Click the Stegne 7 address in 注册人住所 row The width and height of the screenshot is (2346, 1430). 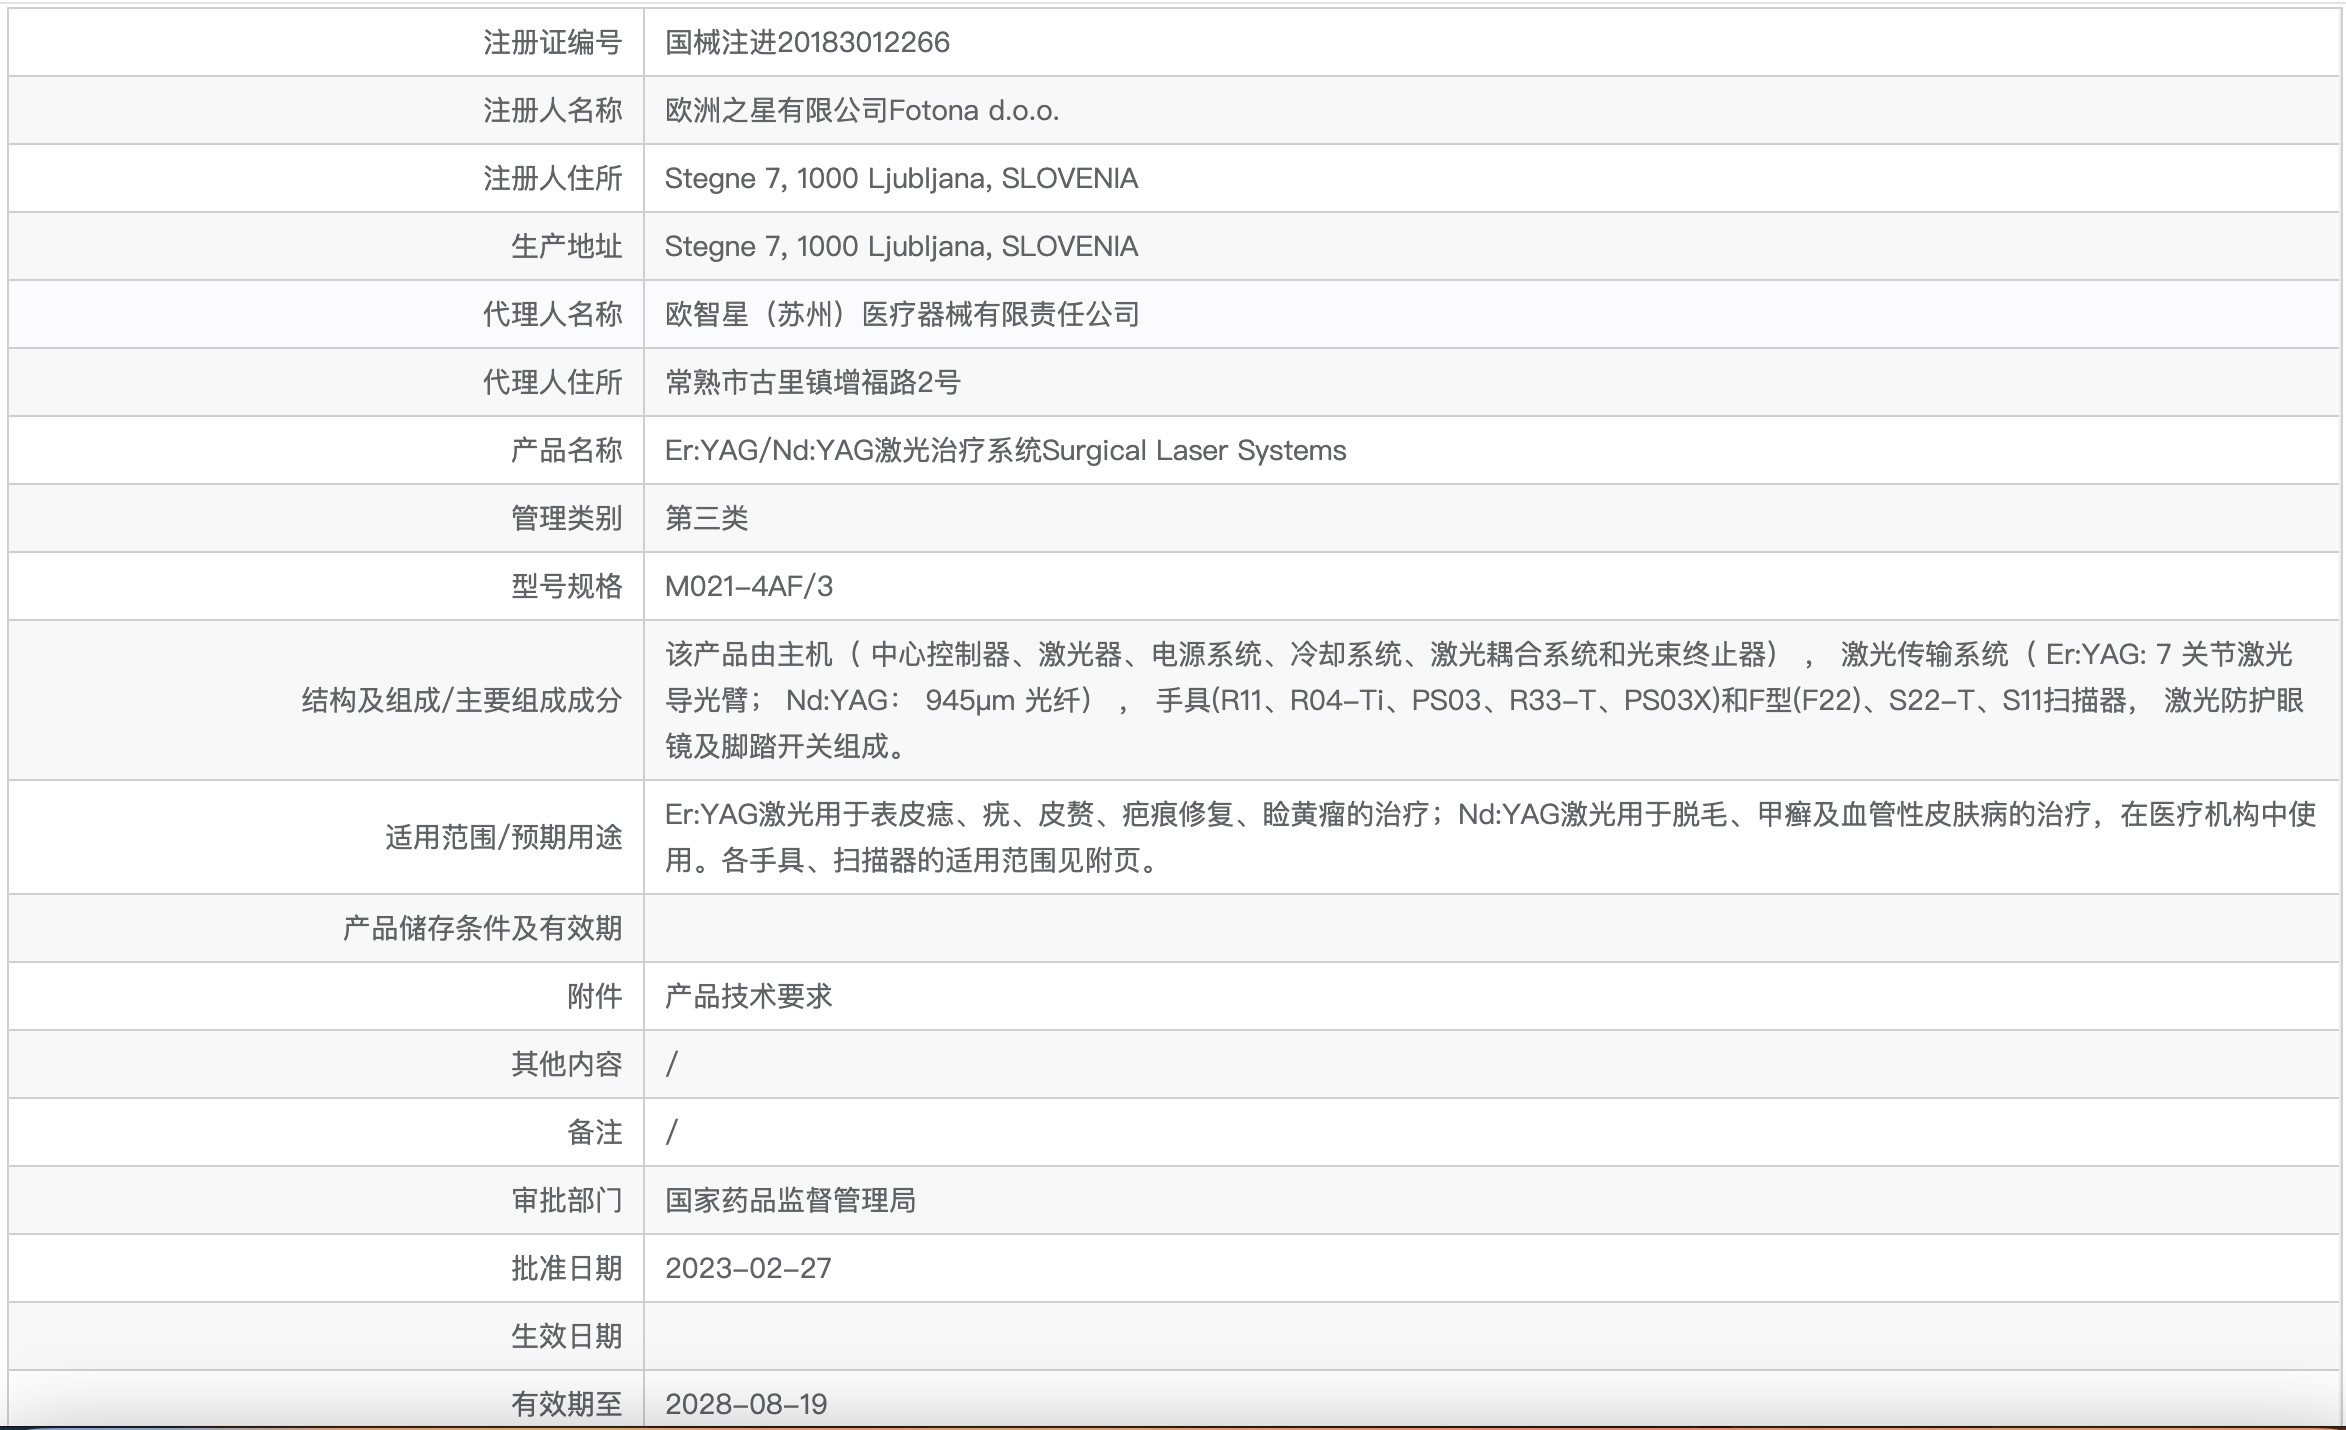[901, 178]
